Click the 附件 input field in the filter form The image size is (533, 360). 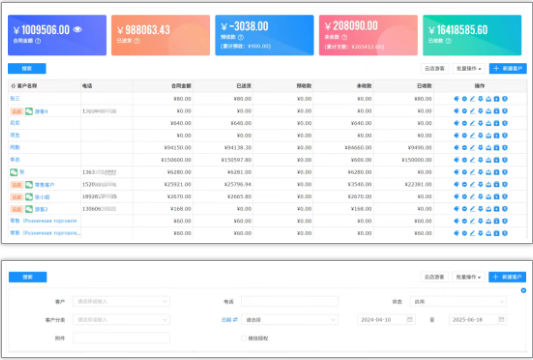click(x=121, y=338)
